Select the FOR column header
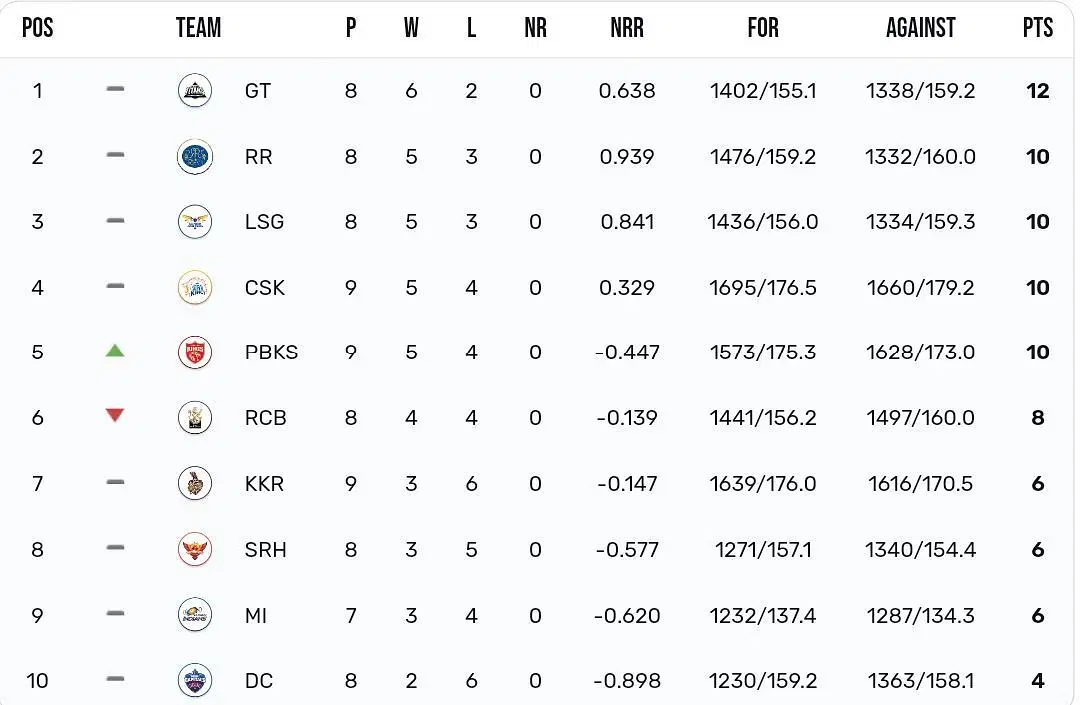The image size is (1080, 705). click(x=763, y=28)
